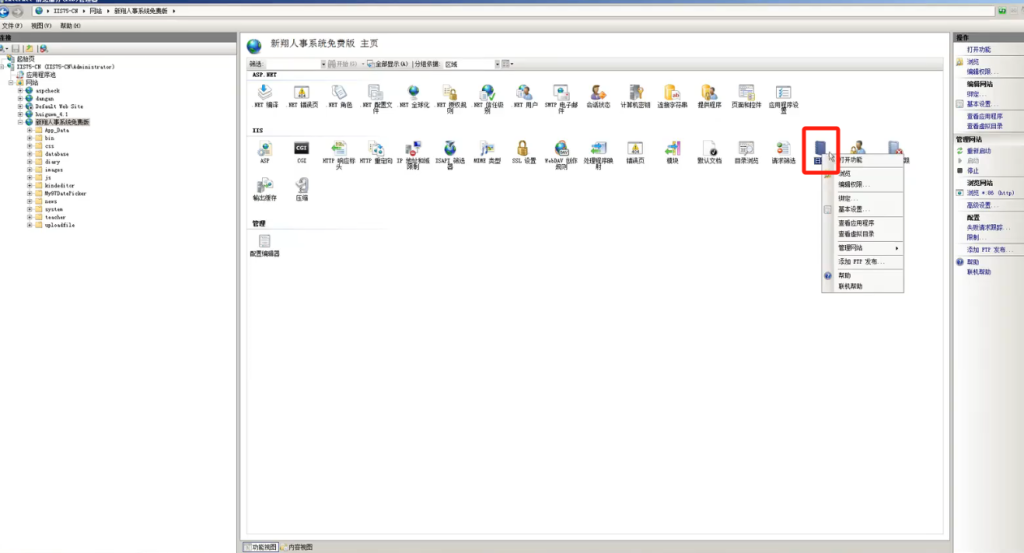The width and height of the screenshot is (1024, 553).
Task: Choose 打开功能 in the context menu
Action: 851,160
